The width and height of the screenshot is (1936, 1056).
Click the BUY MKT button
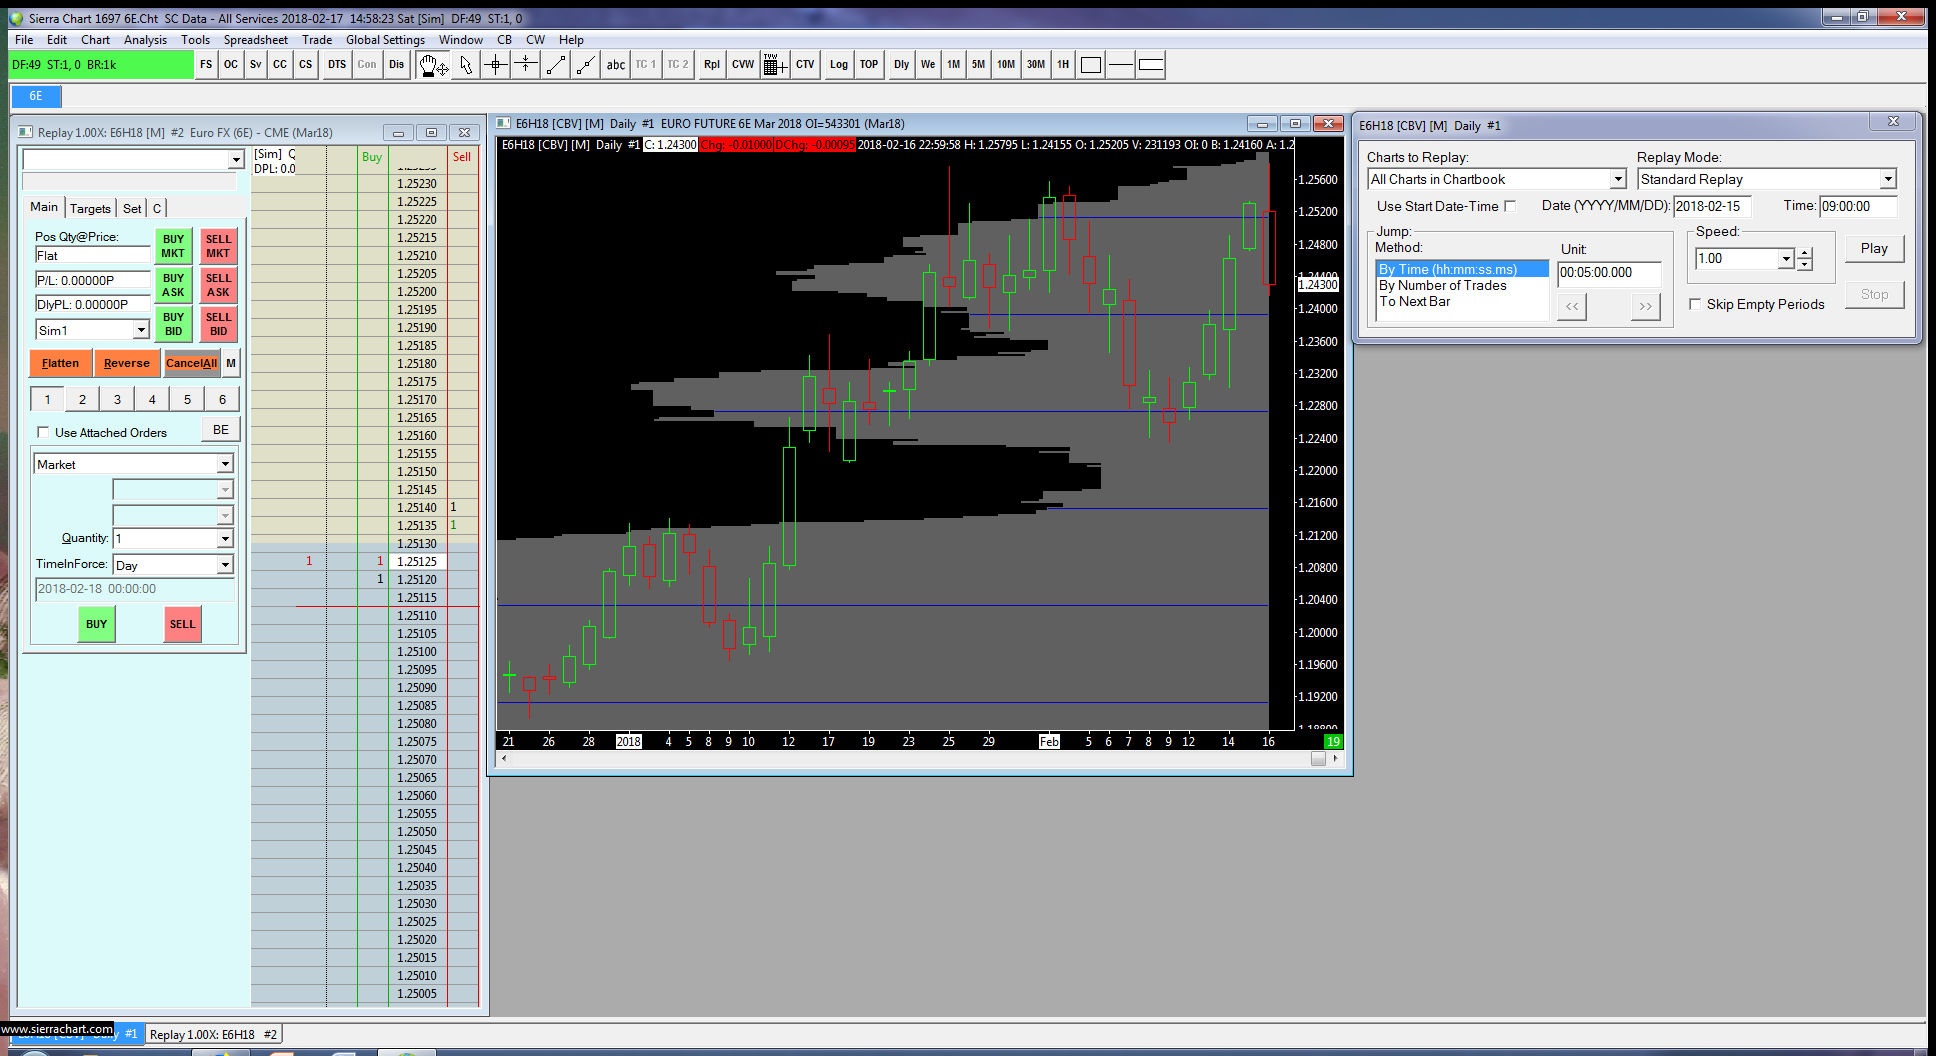[x=173, y=246]
